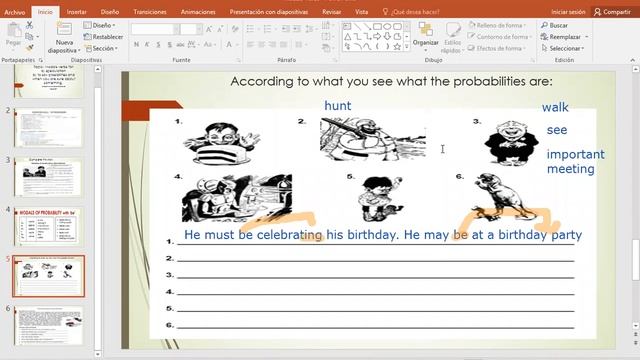The width and height of the screenshot is (640, 360).
Task: Select the curve line shape
Action: [x=367, y=47]
